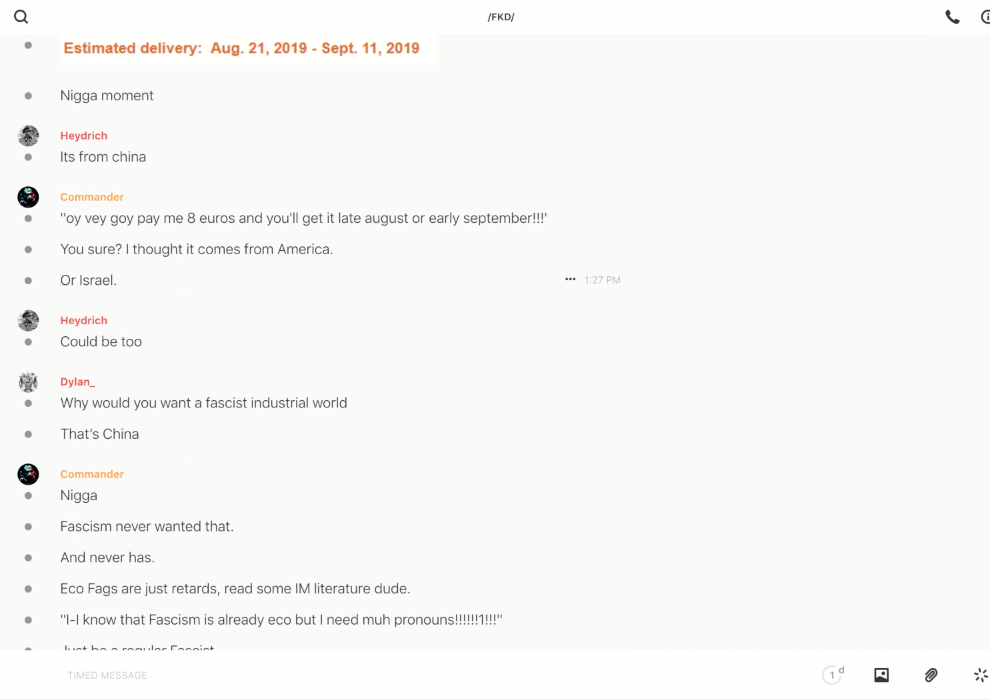Click the Dylan_ sender name
The height and width of the screenshot is (700, 990).
point(77,382)
